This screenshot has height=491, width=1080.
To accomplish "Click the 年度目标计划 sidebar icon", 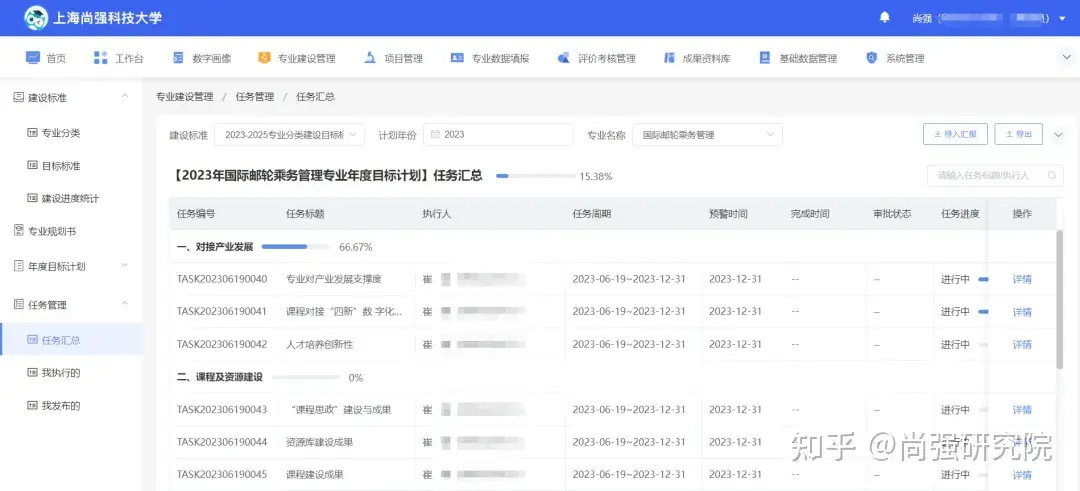I will click(19, 266).
